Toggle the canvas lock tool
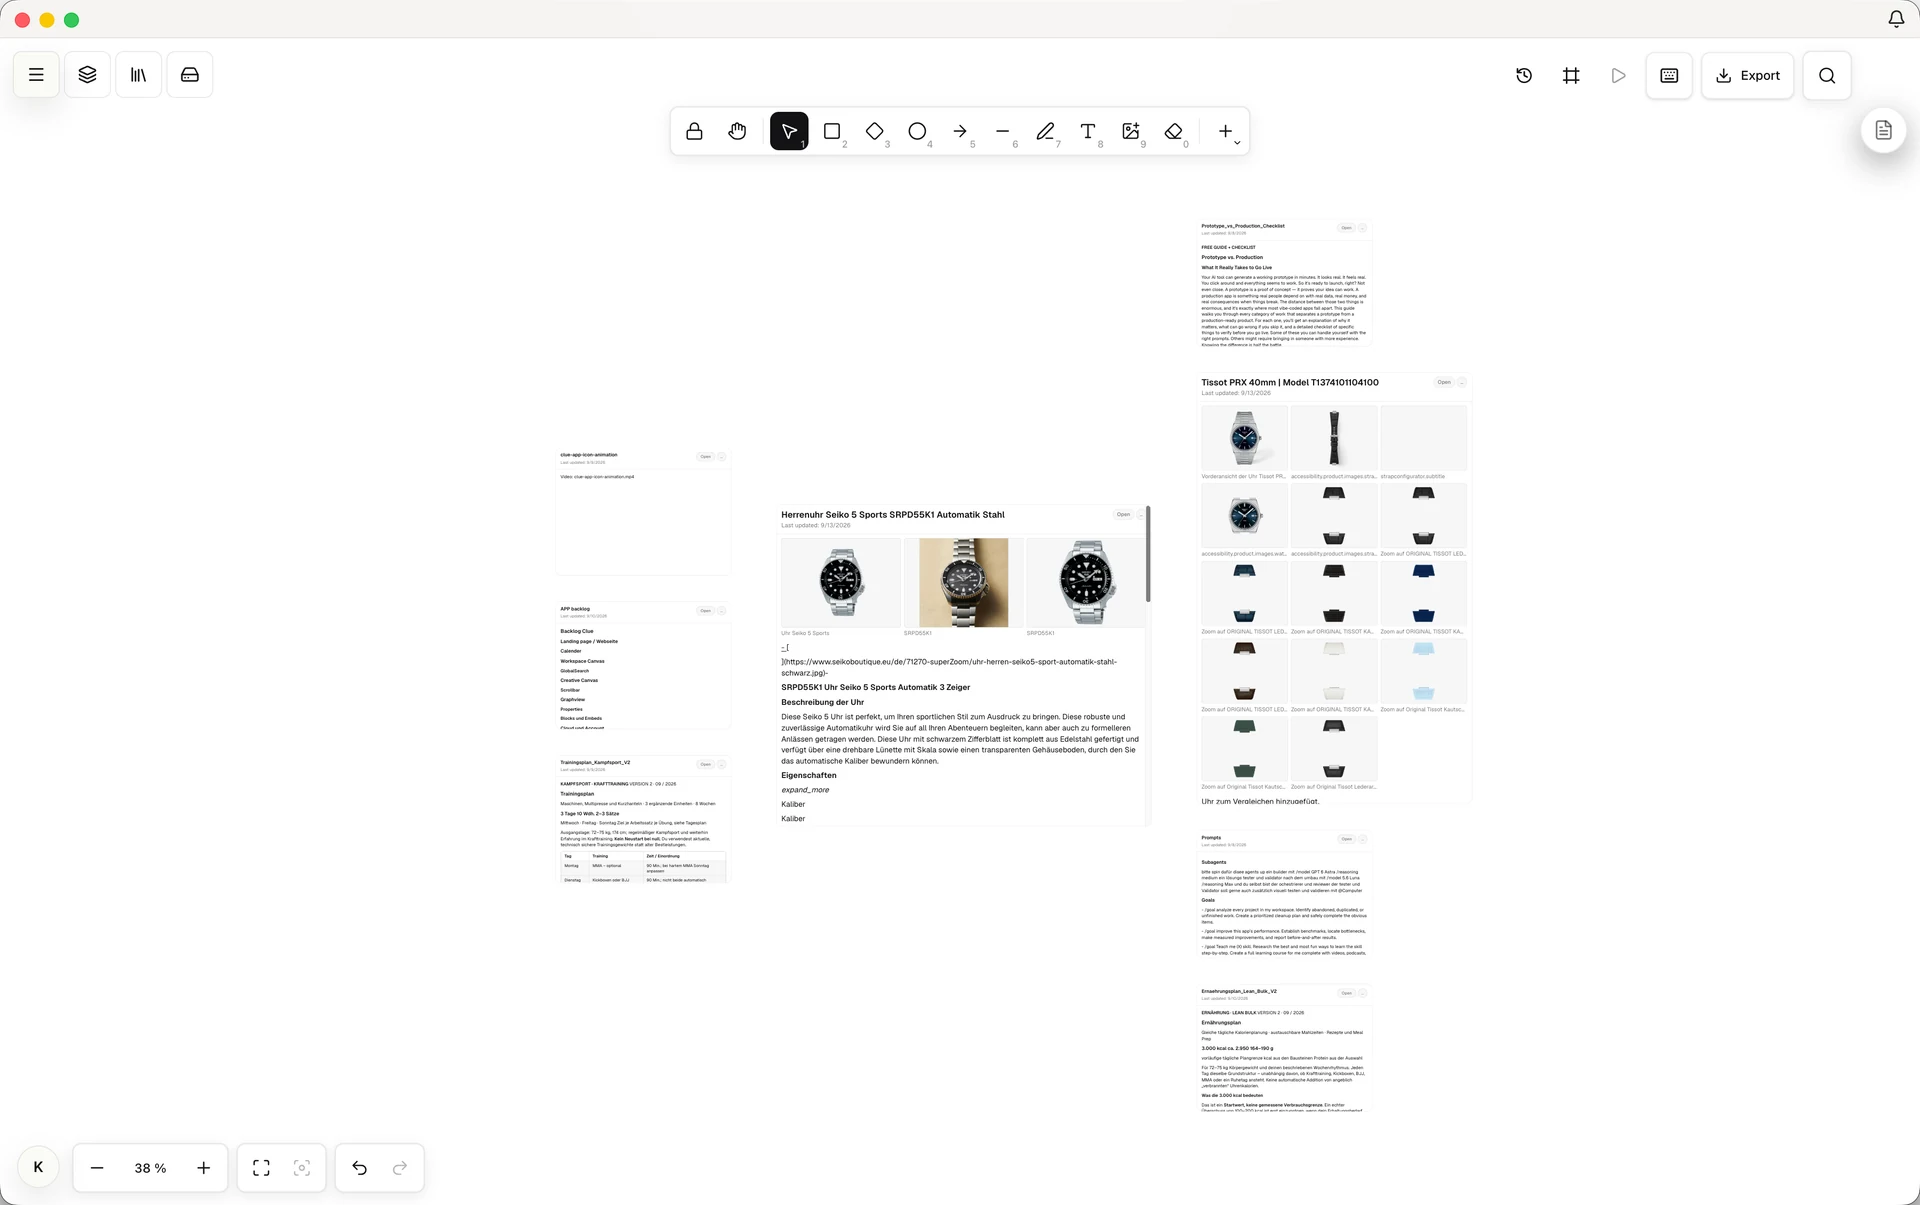The width and height of the screenshot is (1920, 1205). (x=694, y=131)
